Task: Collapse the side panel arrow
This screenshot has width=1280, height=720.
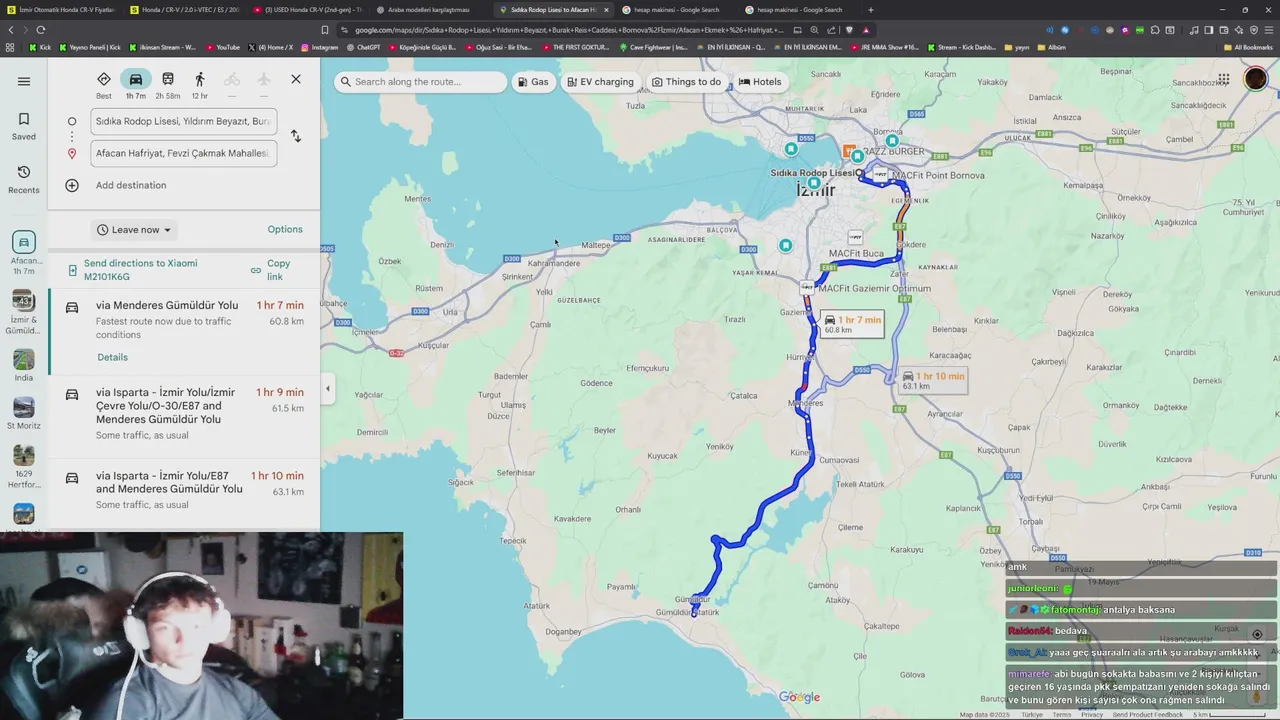Action: click(x=327, y=389)
